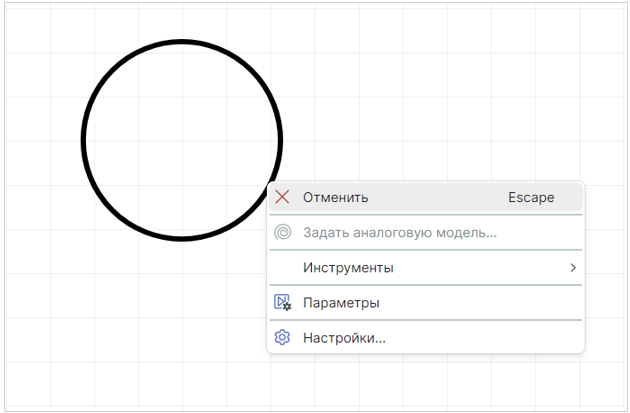This screenshot has width=630, height=413.
Task: Select Отменить in the context menu
Action: [x=425, y=197]
